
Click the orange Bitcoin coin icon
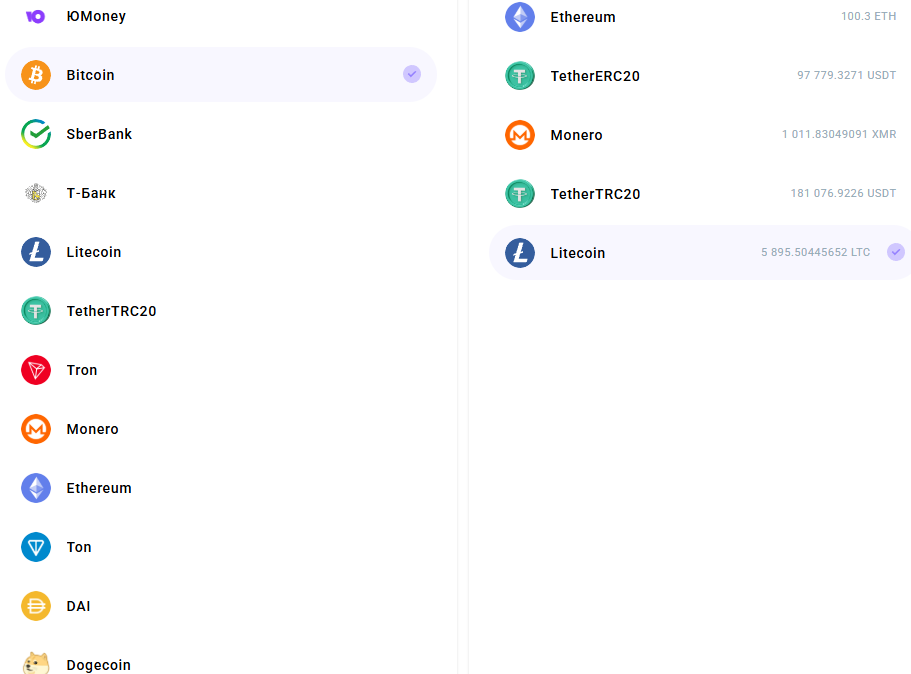tap(36, 75)
